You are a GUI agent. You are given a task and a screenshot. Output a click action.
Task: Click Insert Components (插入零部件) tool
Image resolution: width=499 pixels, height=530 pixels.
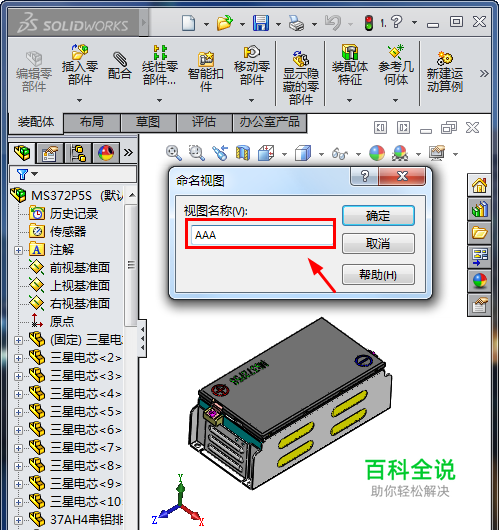click(x=80, y=65)
